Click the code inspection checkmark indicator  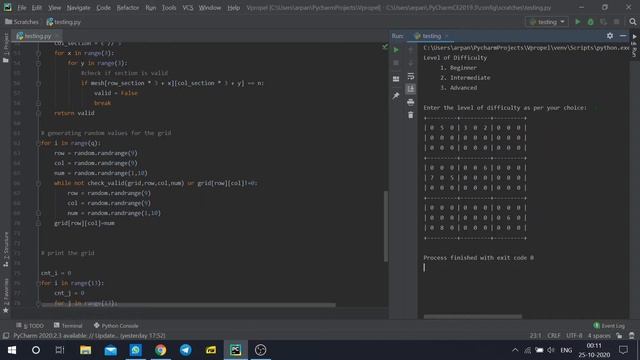(x=384, y=47)
